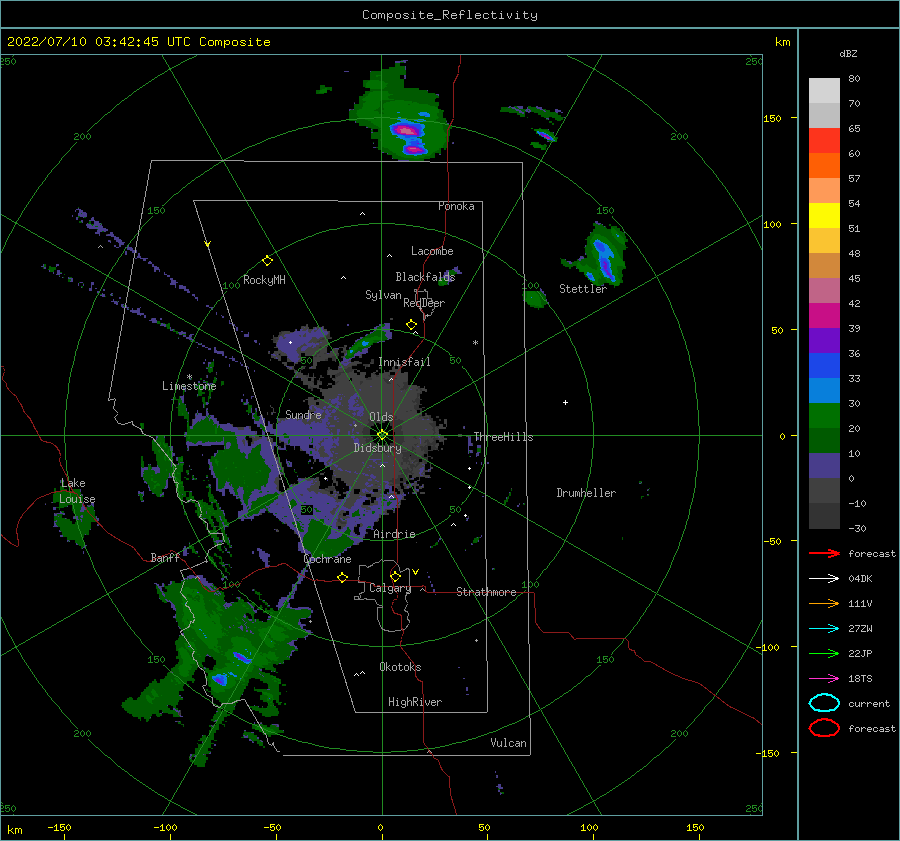This screenshot has width=900, height=841.
Task: Click the Blackfalds town label
Action: point(425,277)
